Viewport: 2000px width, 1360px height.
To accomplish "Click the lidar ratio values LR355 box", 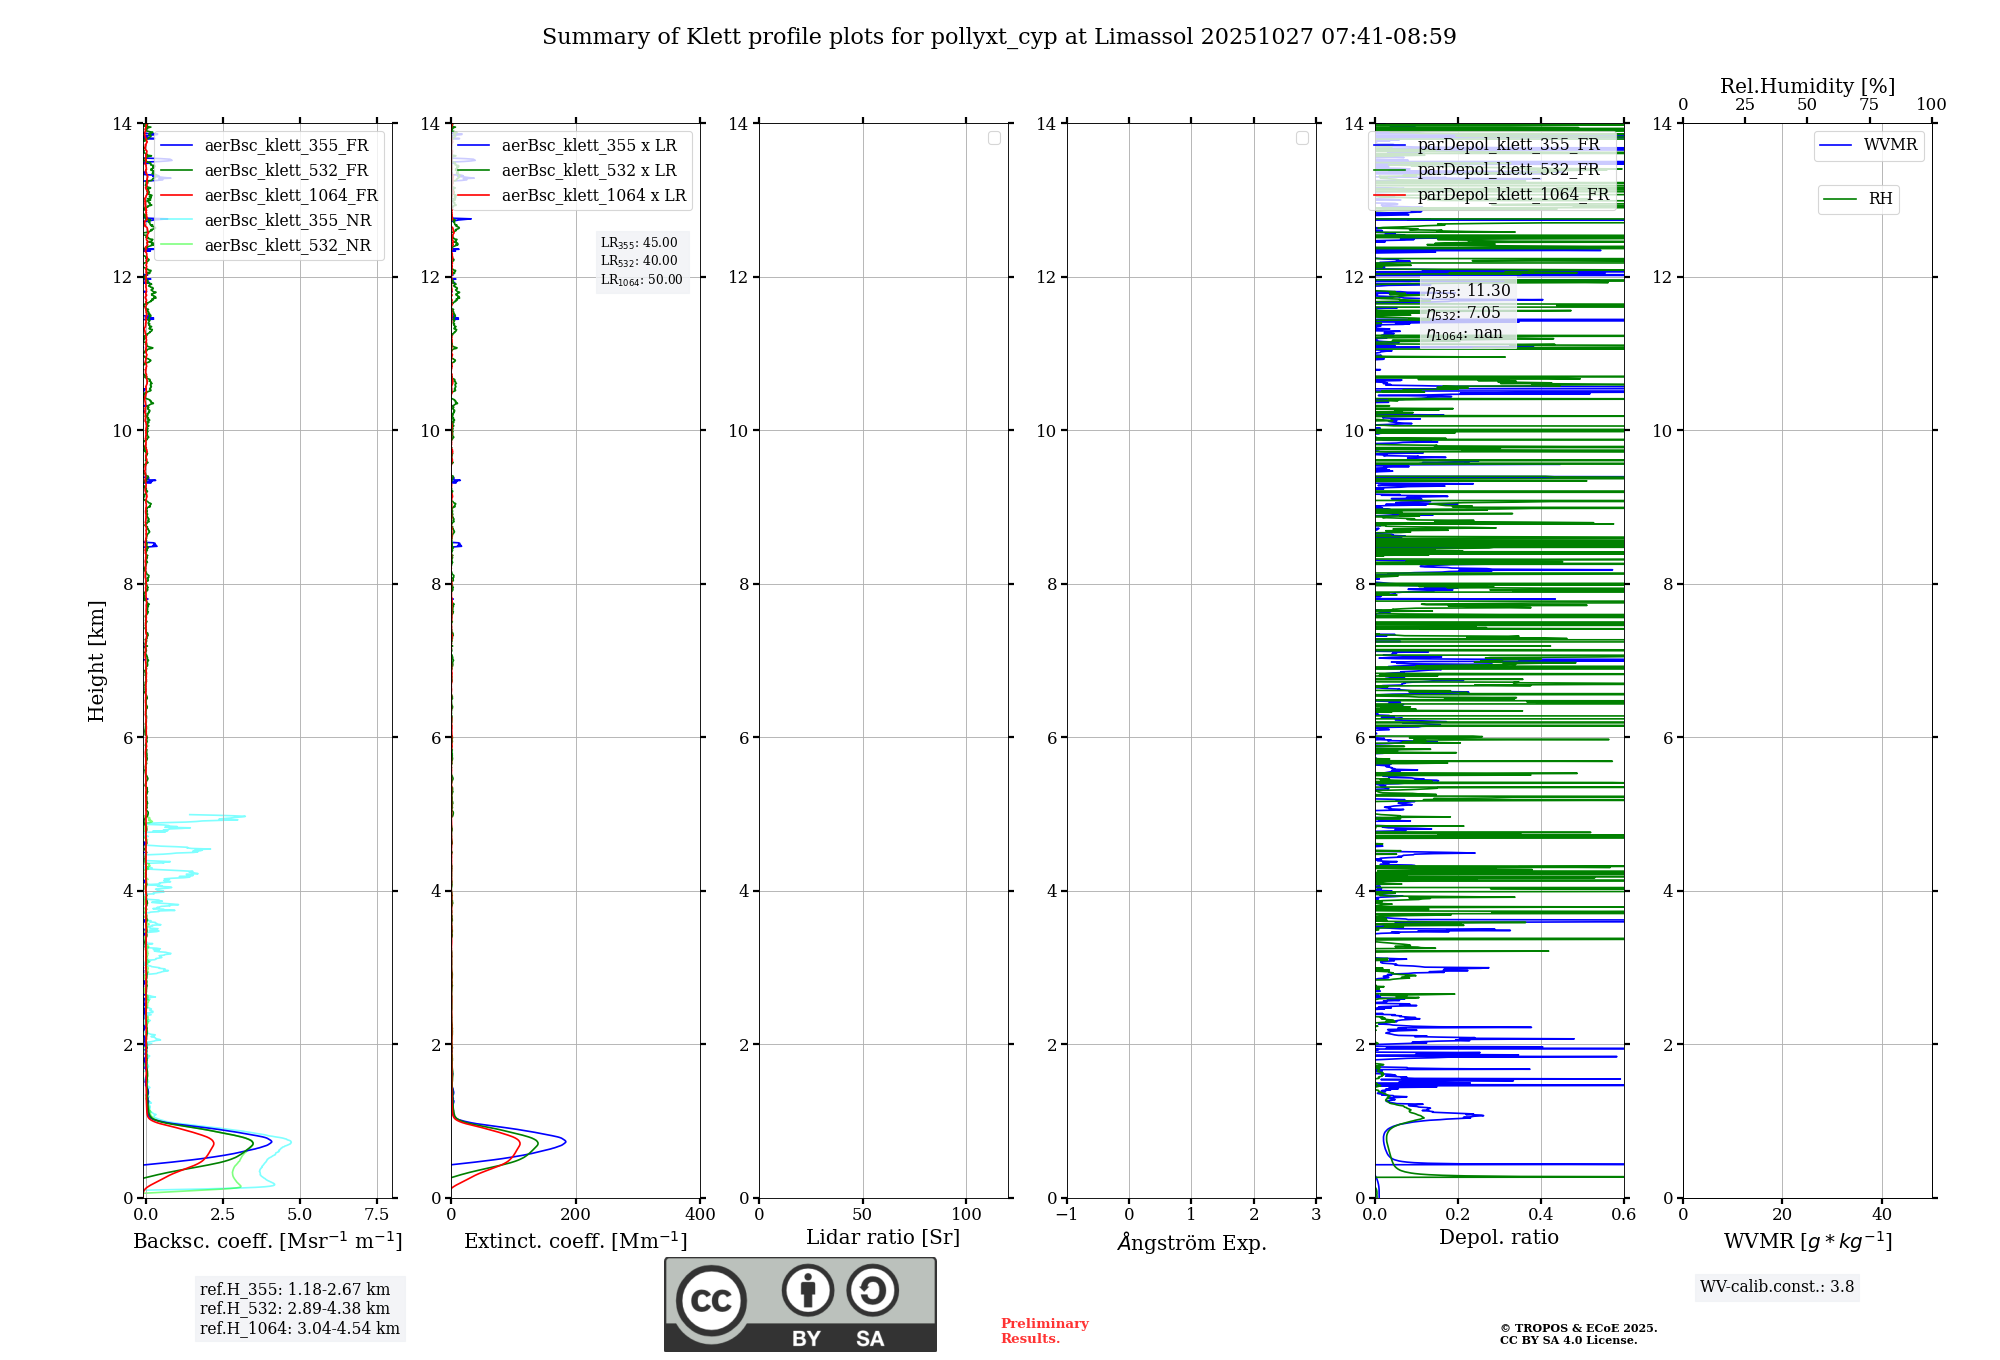I will (641, 261).
